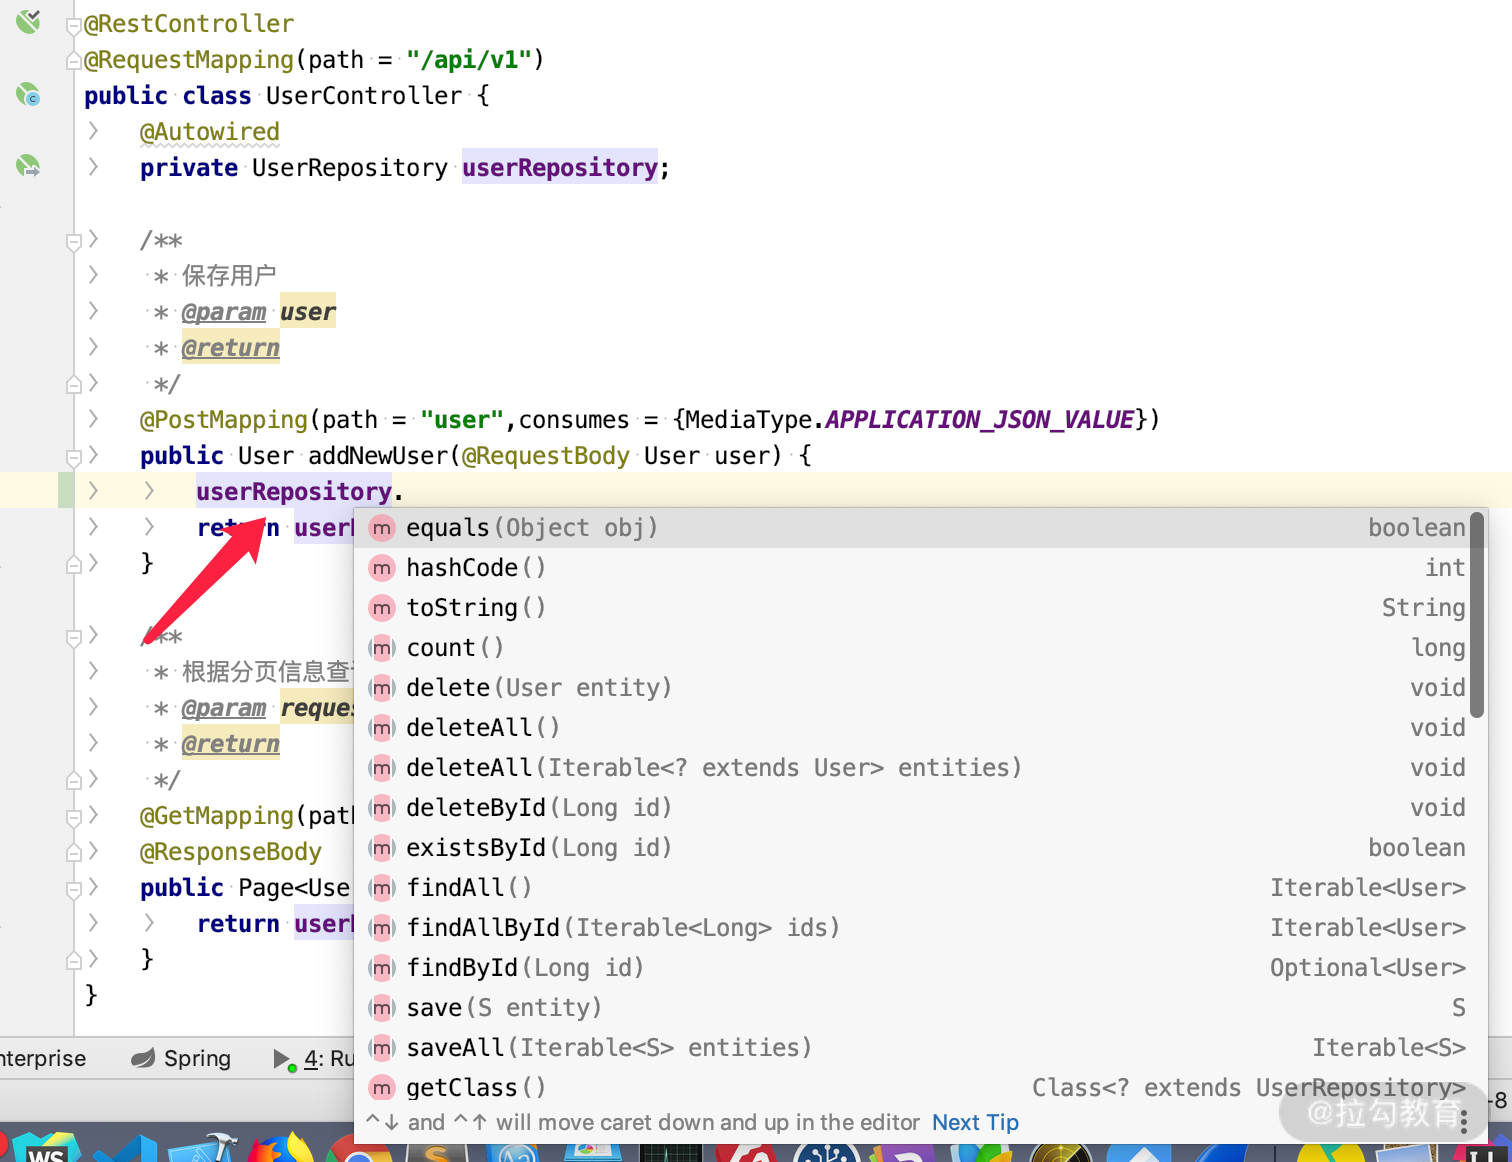
Task: Collapse the fold marker at @GetMapping line
Action: tap(73, 817)
